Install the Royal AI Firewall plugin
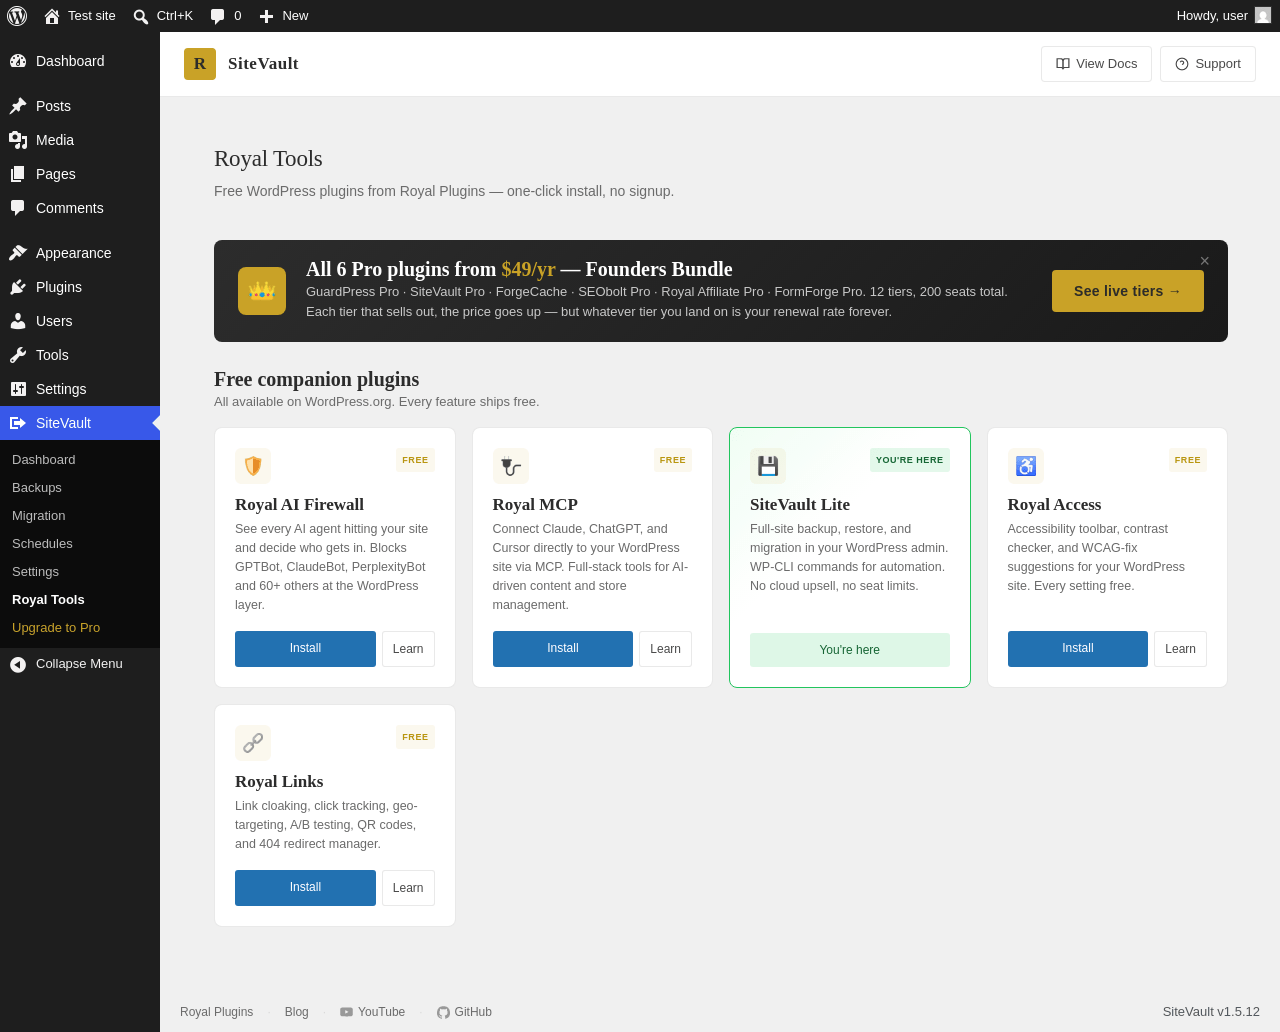Screen dimensions: 1280x1032 pos(305,649)
